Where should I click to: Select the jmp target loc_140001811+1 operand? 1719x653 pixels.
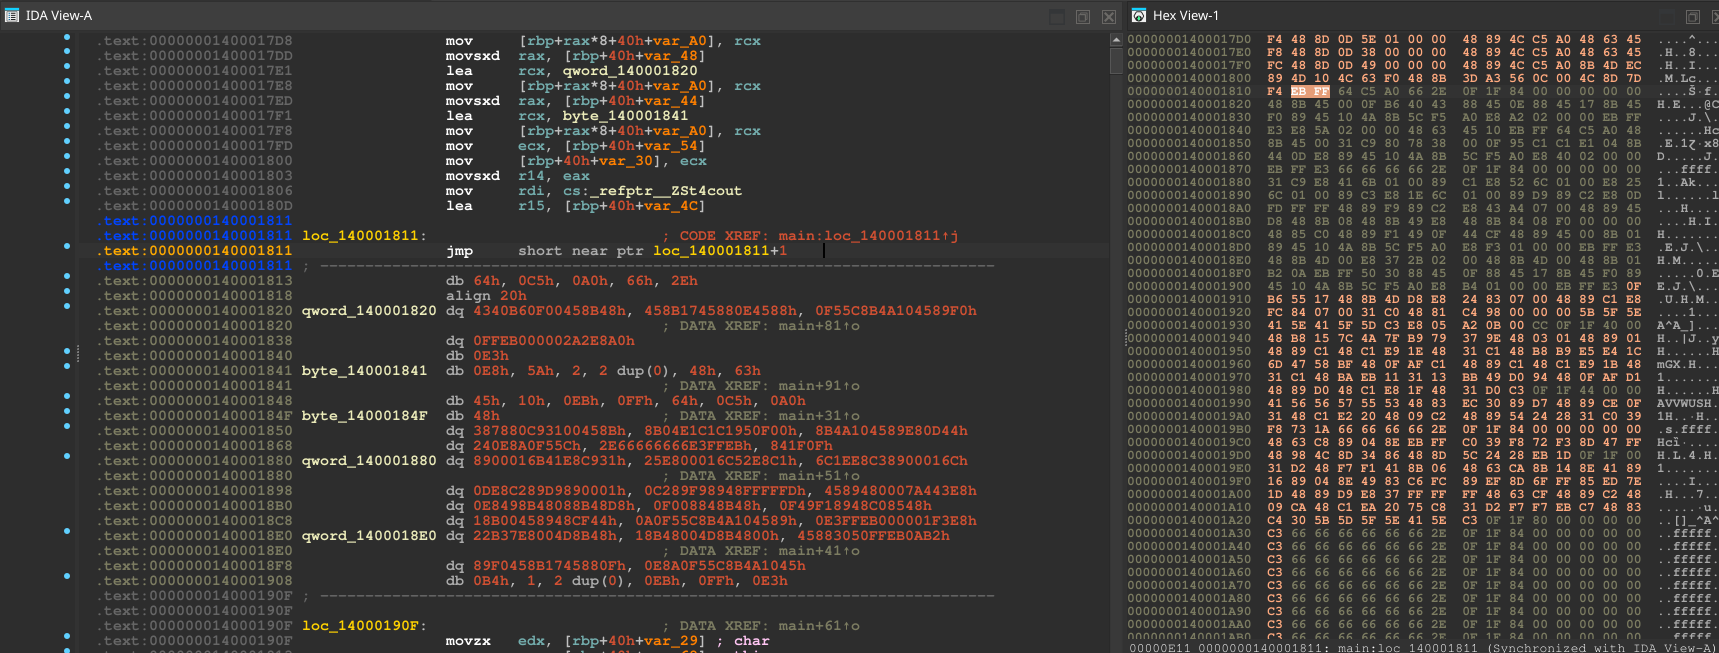click(x=720, y=251)
